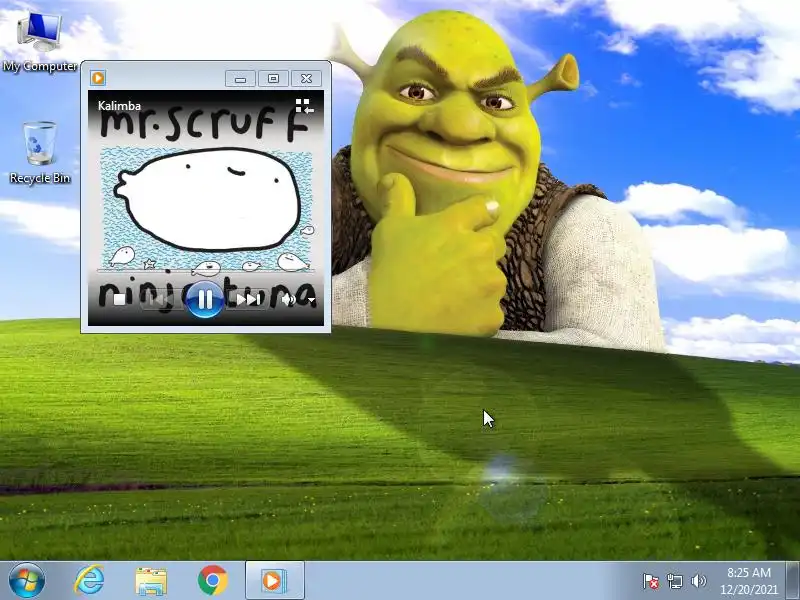Open the system volume tray icon
800x600 pixels.
click(698, 581)
